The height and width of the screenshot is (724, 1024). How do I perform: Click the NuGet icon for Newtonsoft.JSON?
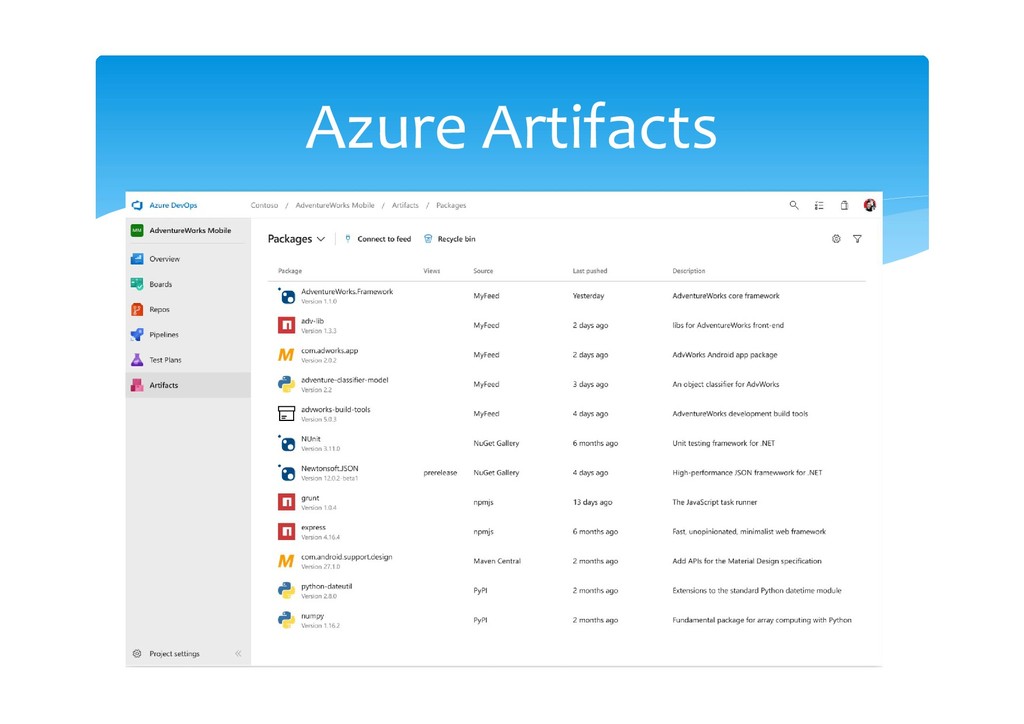pyautogui.click(x=286, y=473)
